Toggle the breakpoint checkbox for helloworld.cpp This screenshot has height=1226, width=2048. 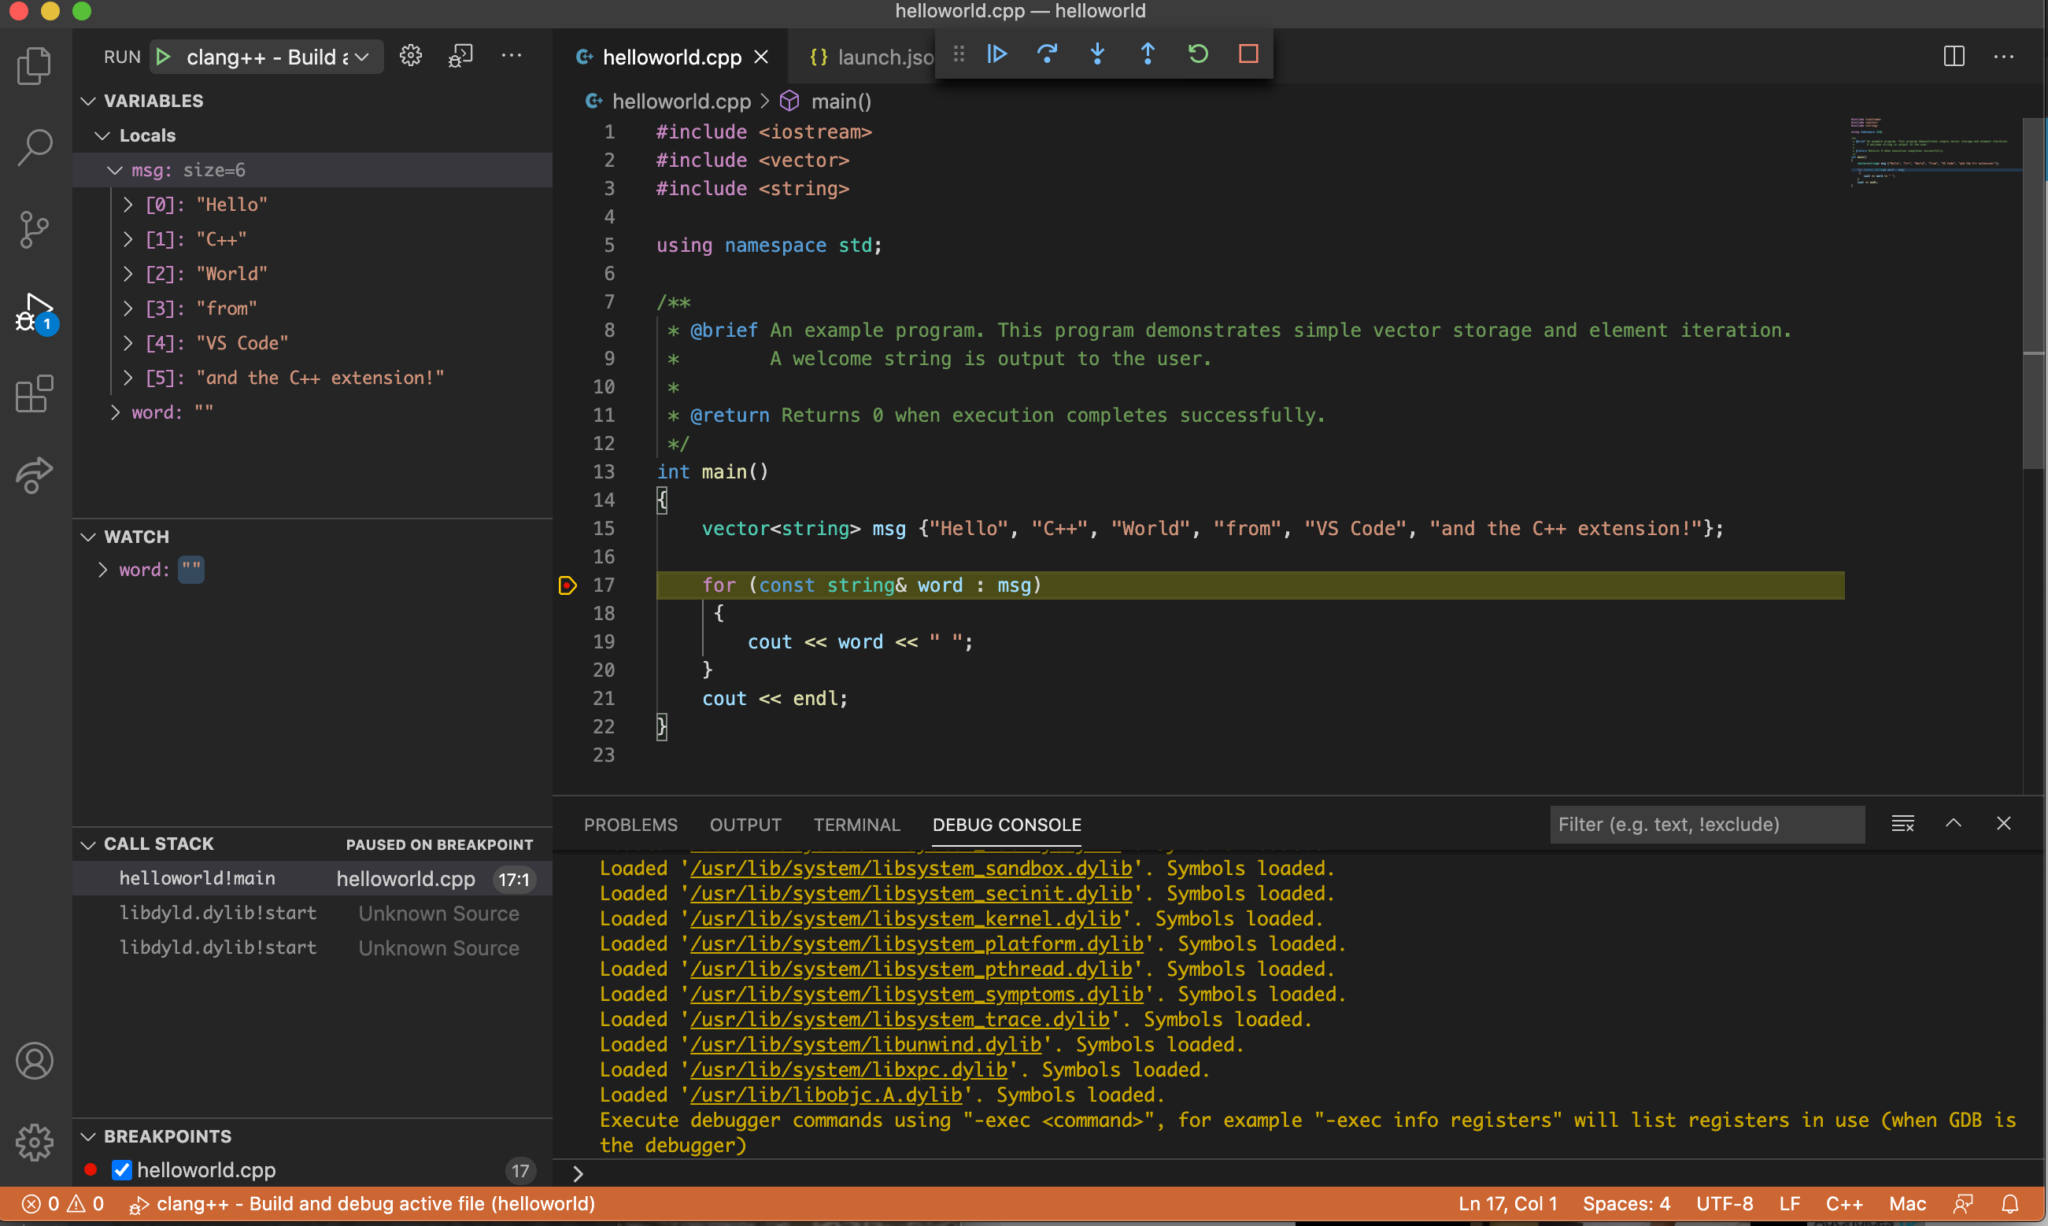point(123,1169)
